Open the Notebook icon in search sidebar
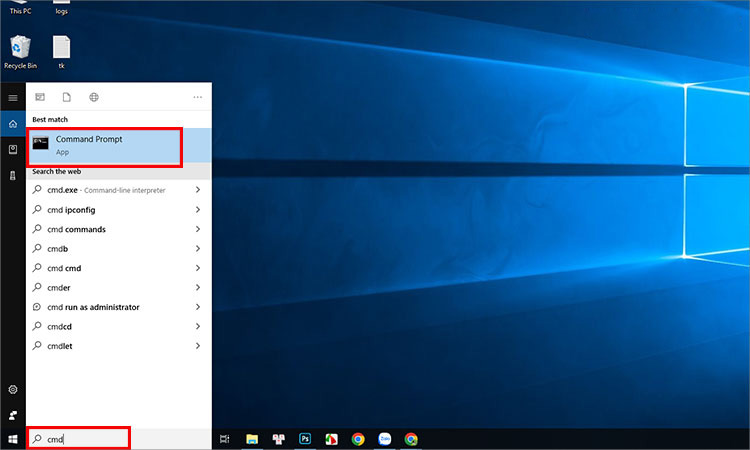 click(x=13, y=150)
